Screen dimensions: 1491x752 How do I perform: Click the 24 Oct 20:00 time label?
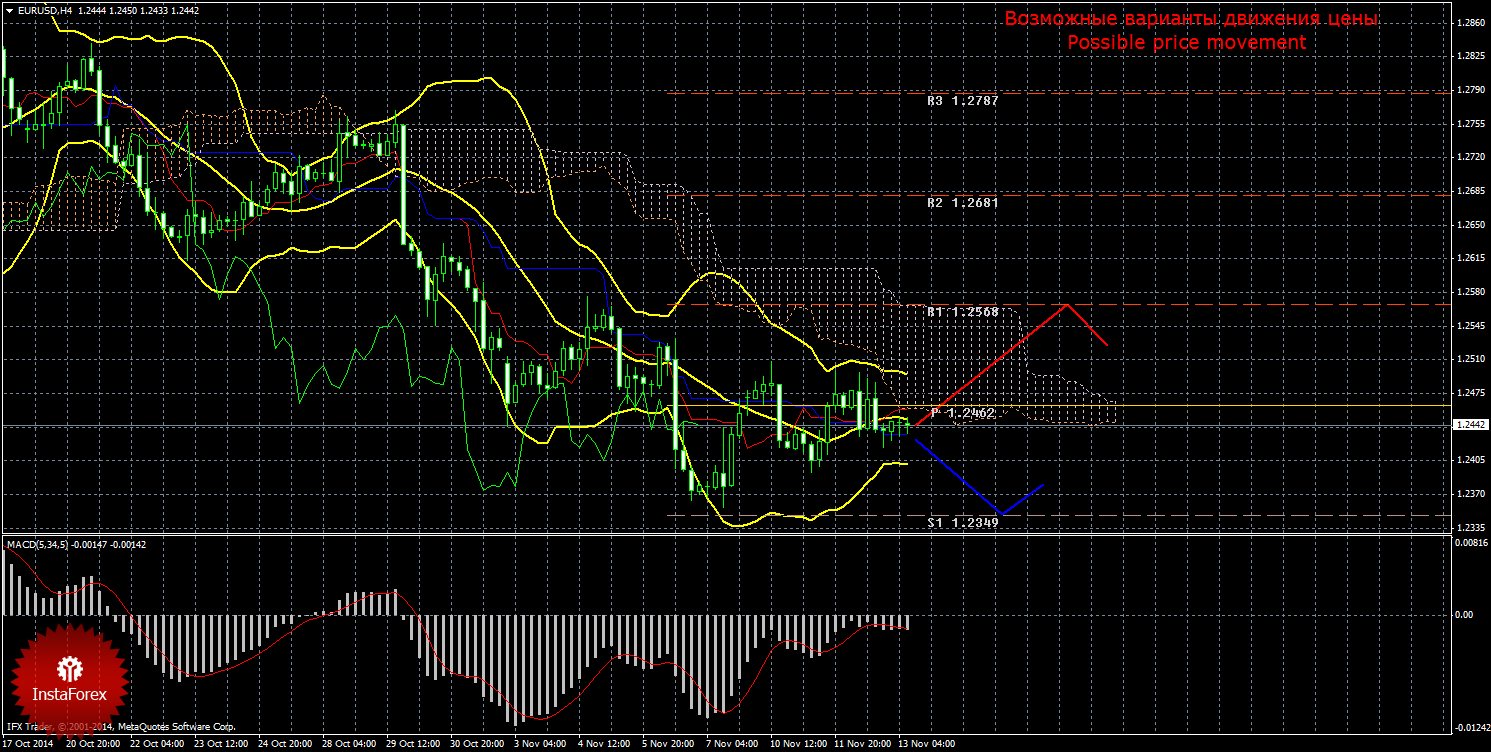tap(285, 744)
